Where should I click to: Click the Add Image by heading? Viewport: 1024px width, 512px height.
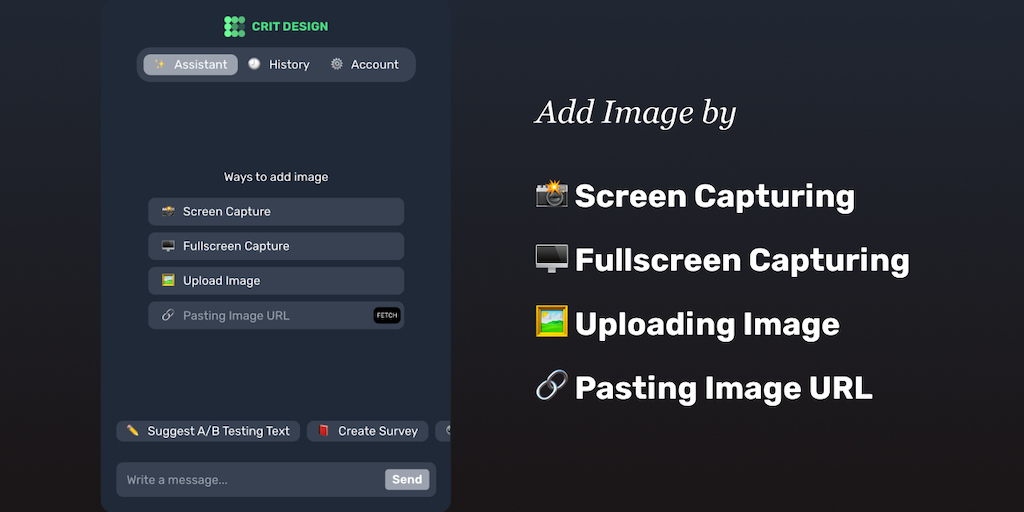click(x=635, y=112)
